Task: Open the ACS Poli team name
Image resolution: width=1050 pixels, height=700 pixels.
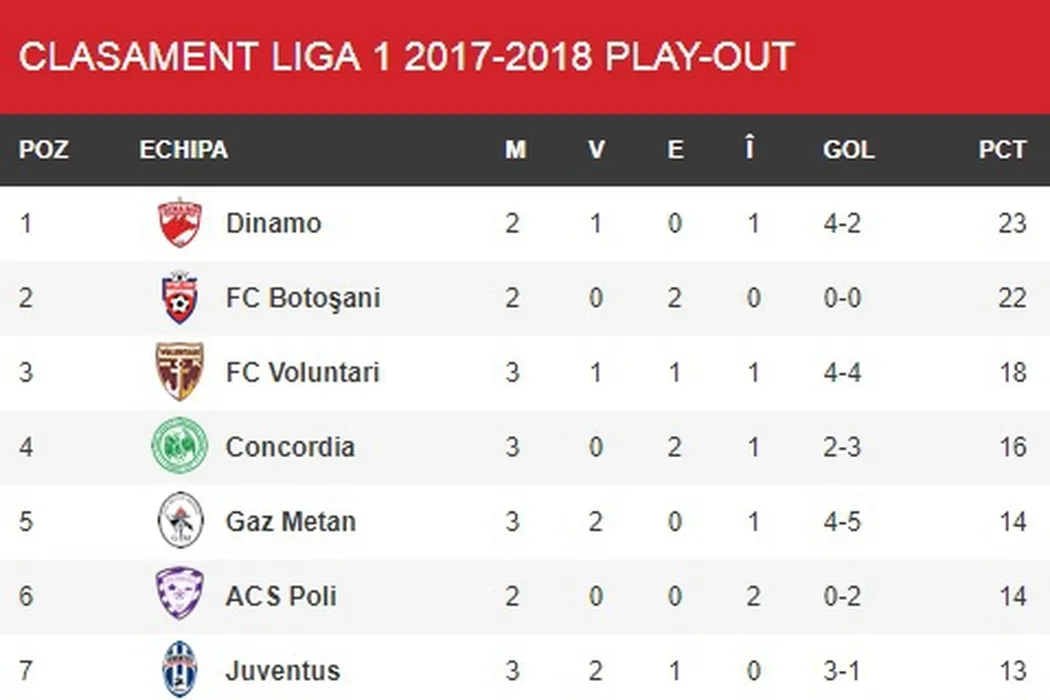Action: click(280, 596)
